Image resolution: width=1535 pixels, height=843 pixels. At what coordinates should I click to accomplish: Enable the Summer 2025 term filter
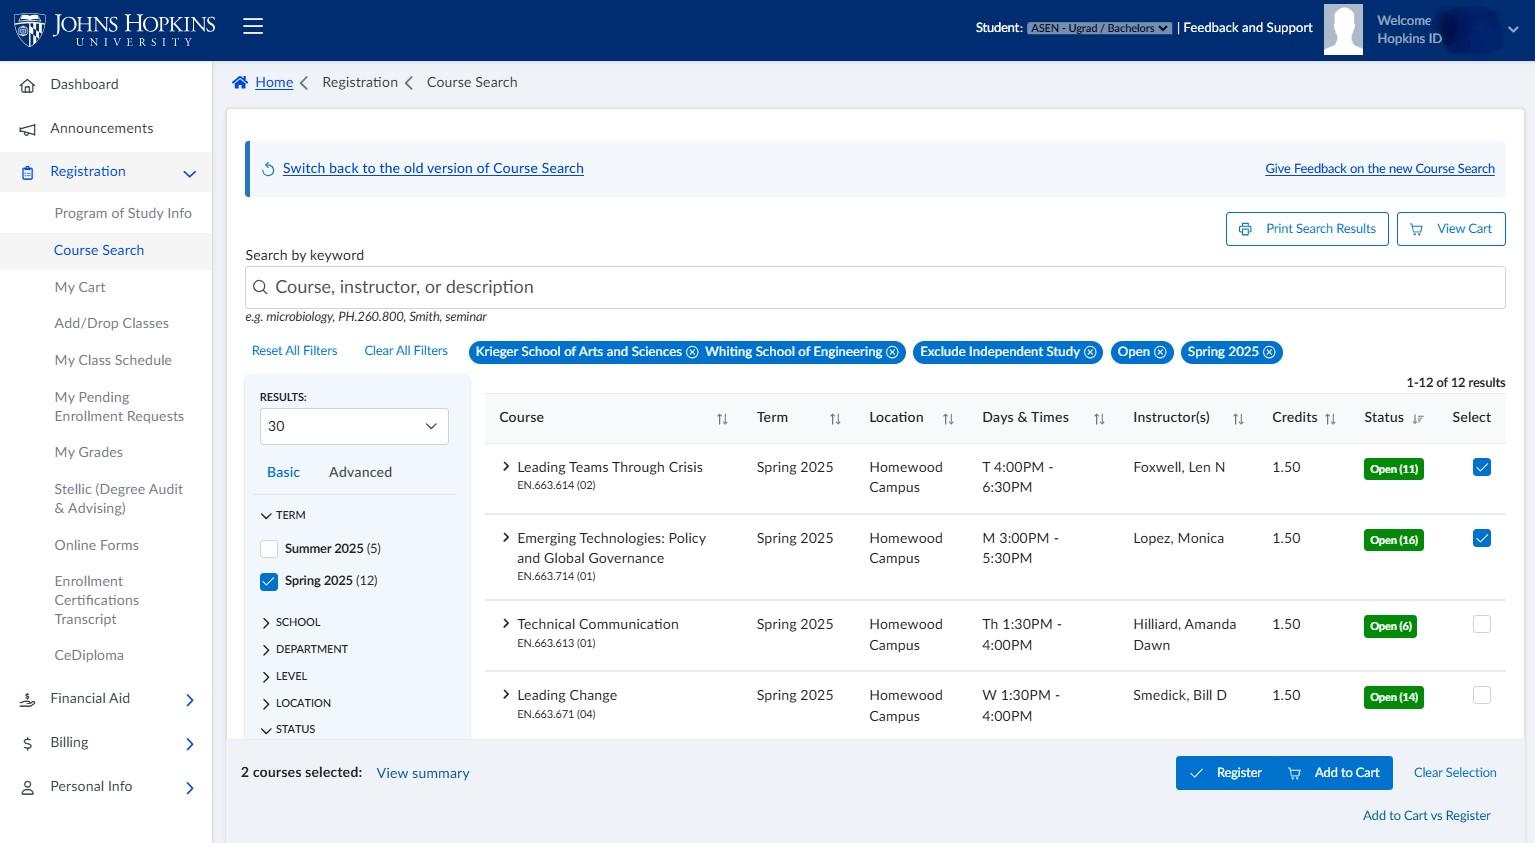pyautogui.click(x=269, y=549)
